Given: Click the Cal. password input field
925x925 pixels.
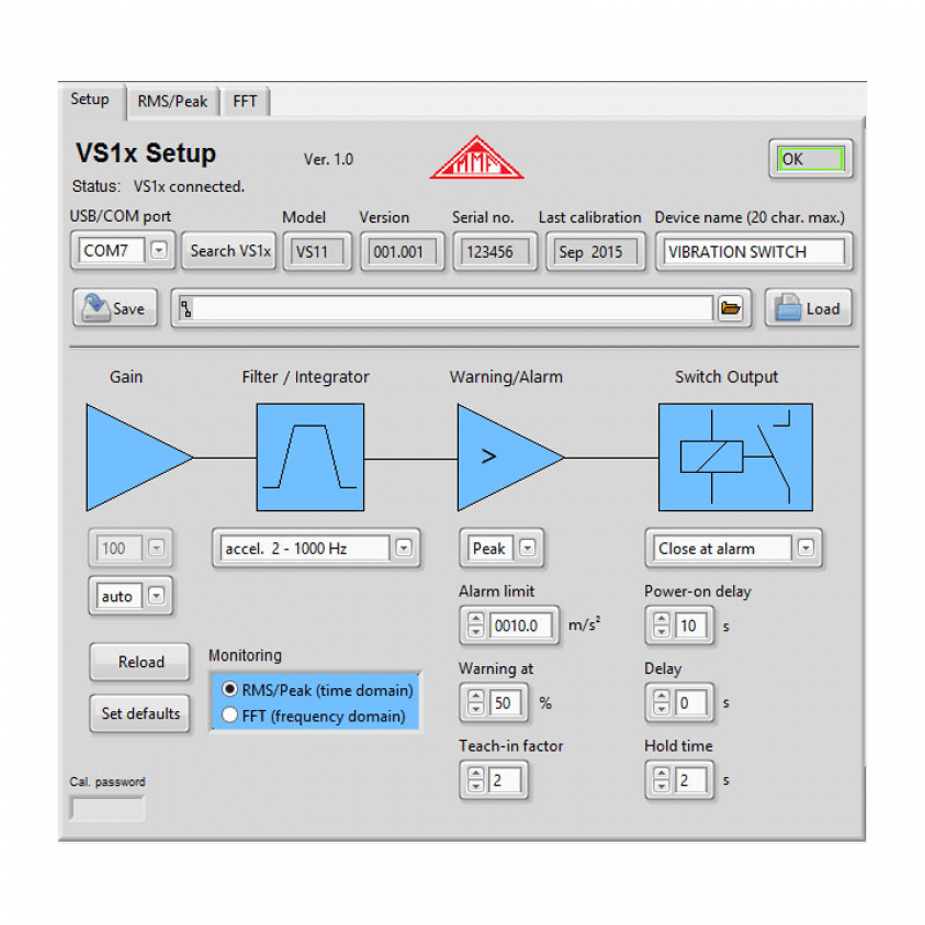Looking at the screenshot, I should click(106, 807).
